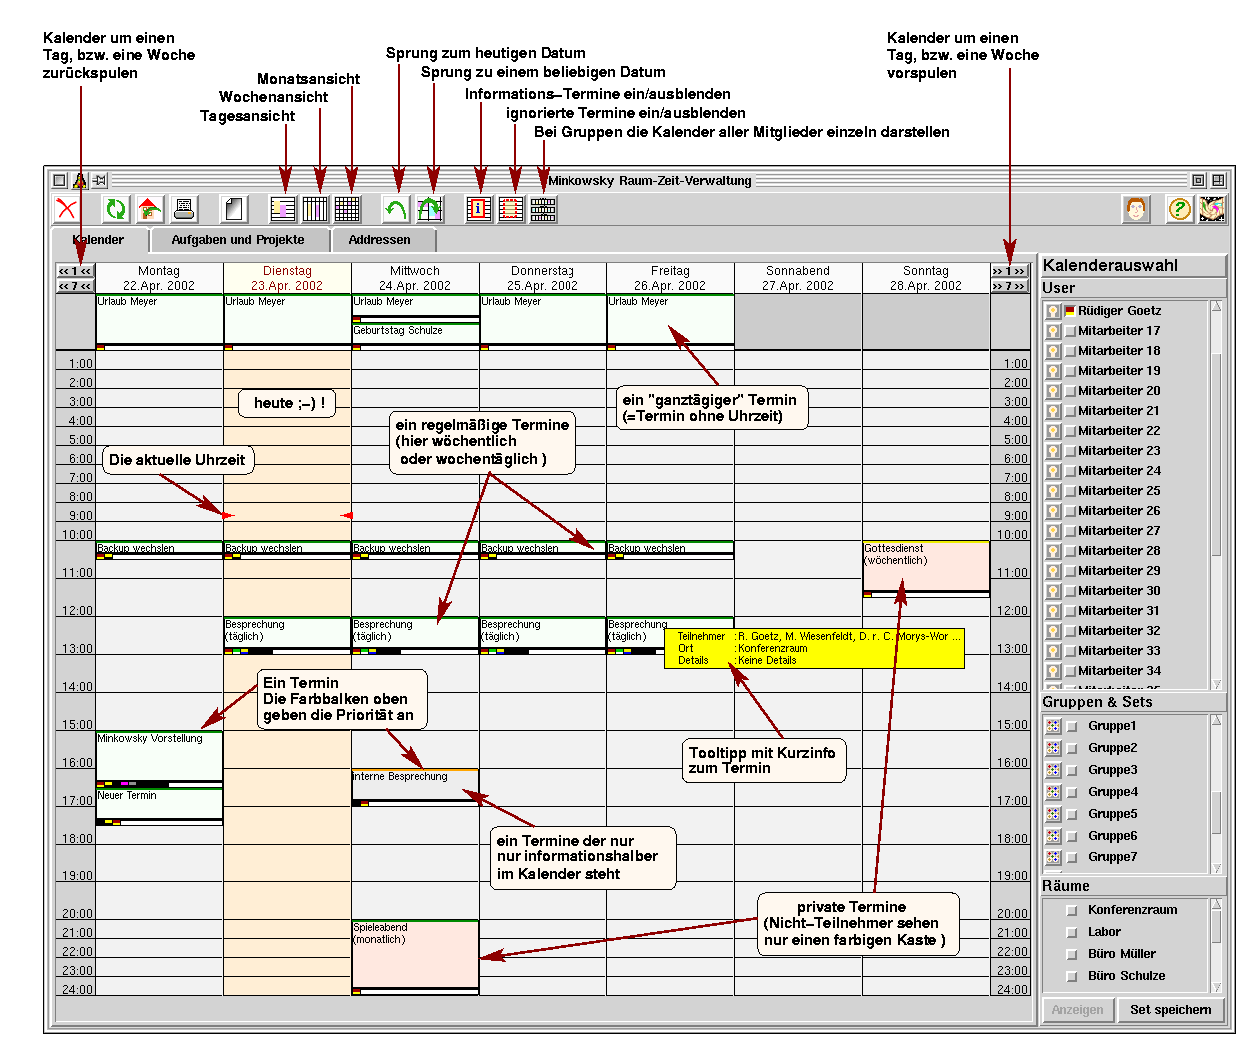Enable the Mitarbeiter 17 checkbox
The image size is (1242, 1040).
[x=1070, y=331]
